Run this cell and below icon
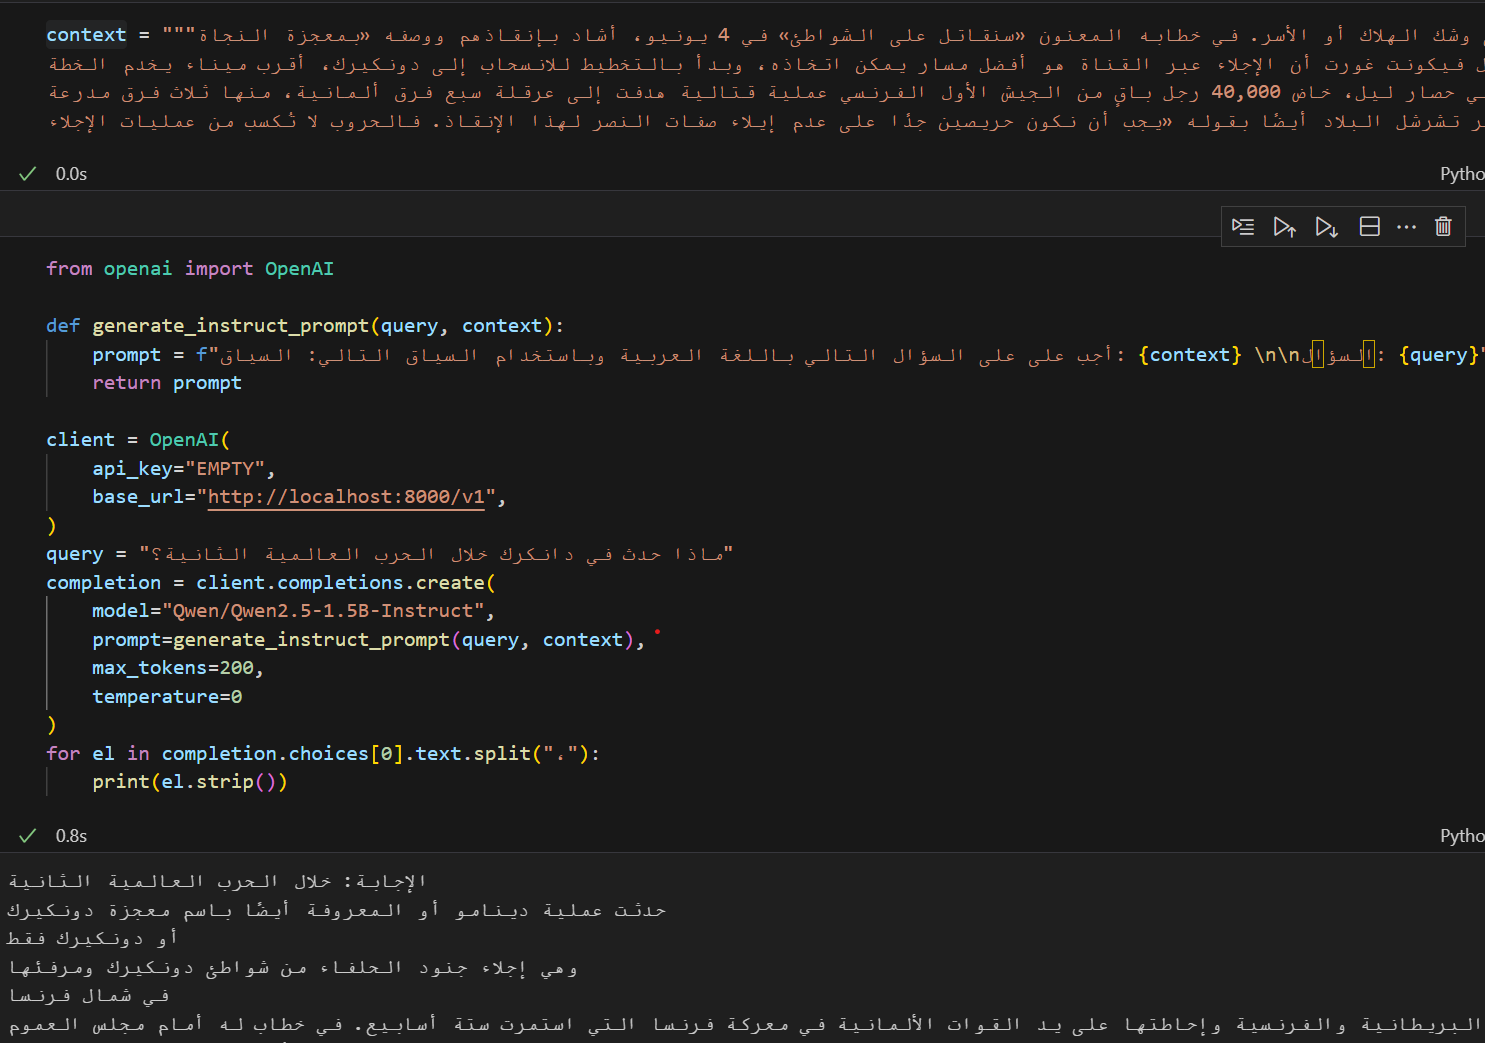This screenshot has width=1485, height=1043. tap(1327, 227)
